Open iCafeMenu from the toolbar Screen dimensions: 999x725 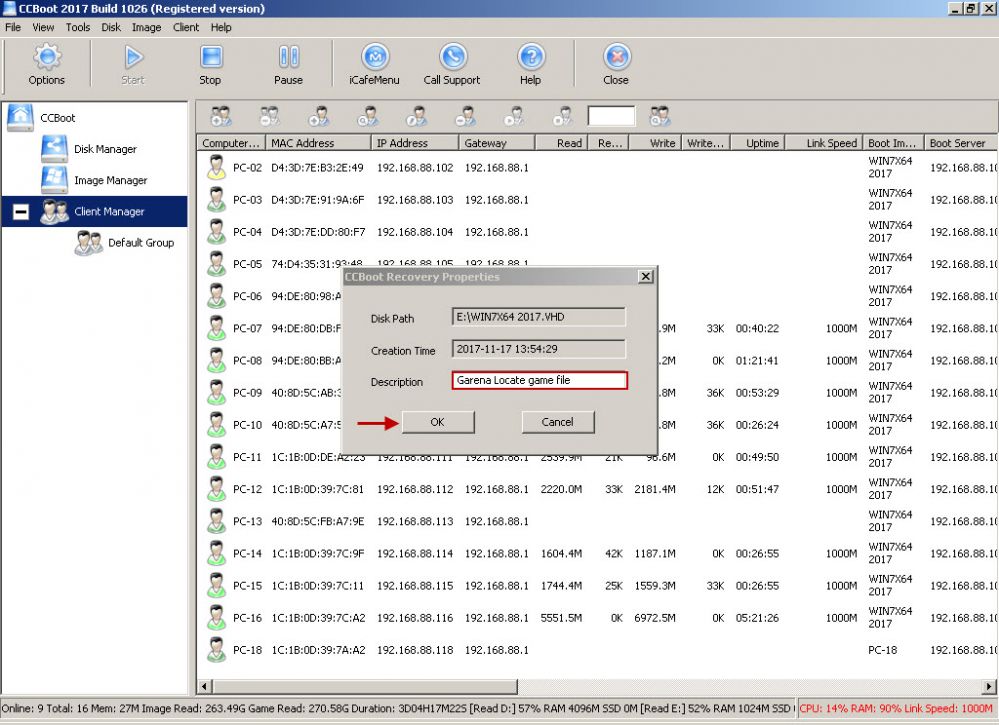coord(374,58)
